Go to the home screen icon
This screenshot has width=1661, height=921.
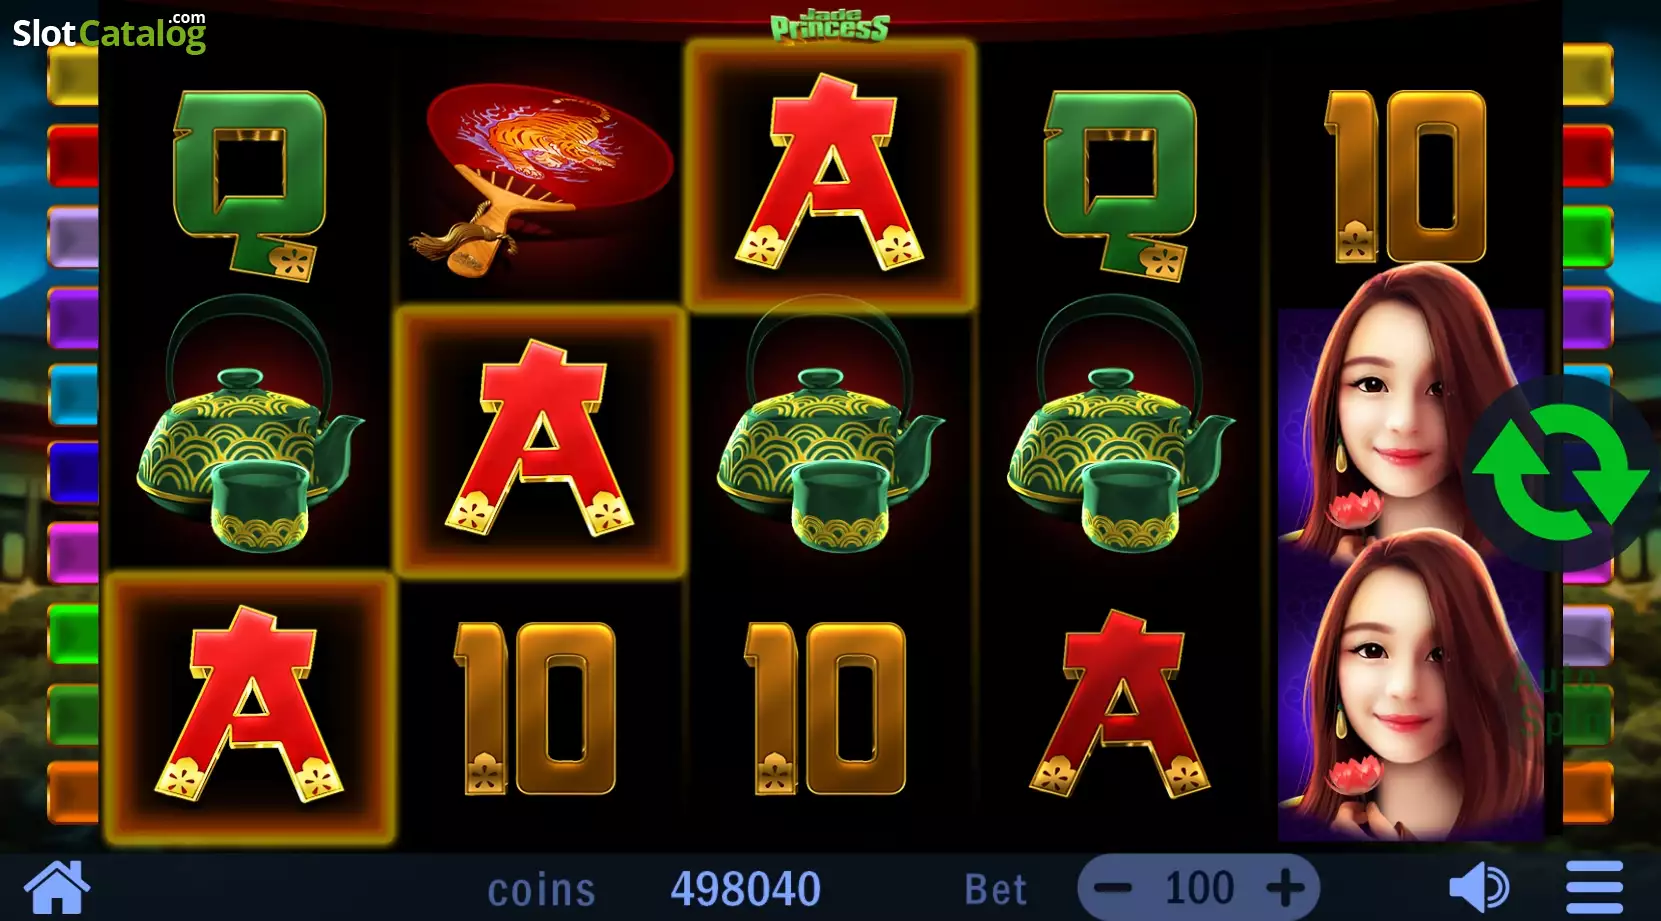[57, 887]
